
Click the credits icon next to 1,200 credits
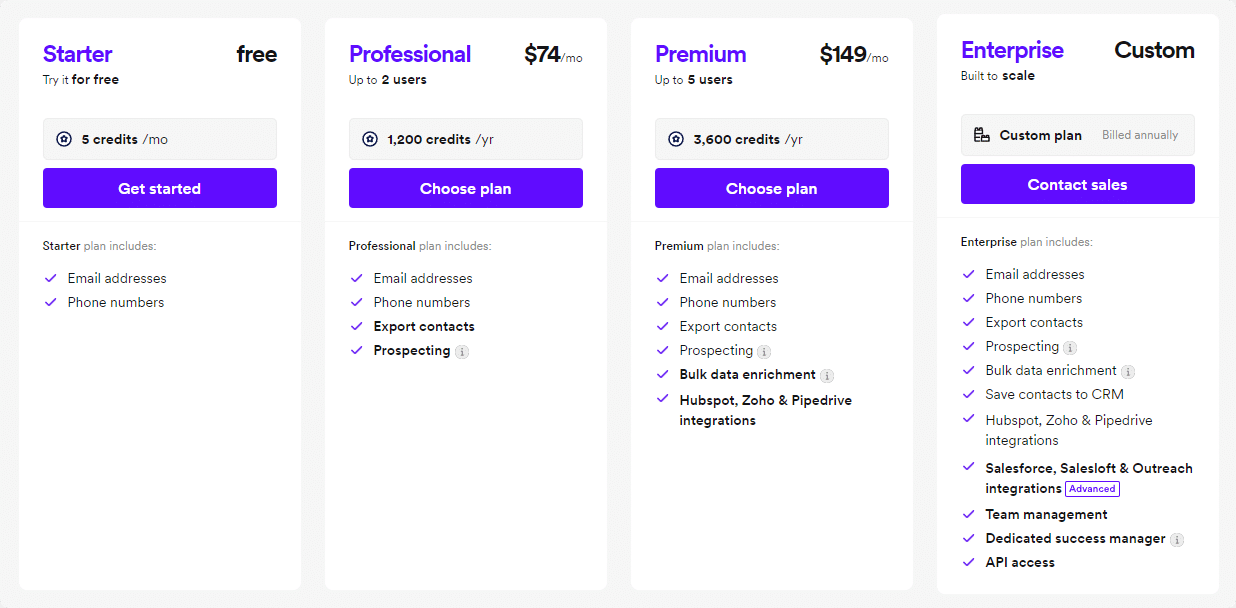tap(368, 138)
